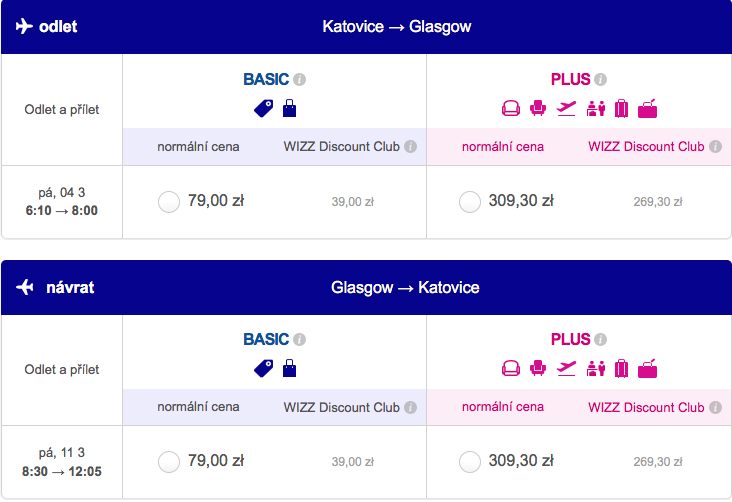This screenshot has height=502, width=732.
Task: Click the návrat Glasgow to Katovice header
Action: point(366,288)
